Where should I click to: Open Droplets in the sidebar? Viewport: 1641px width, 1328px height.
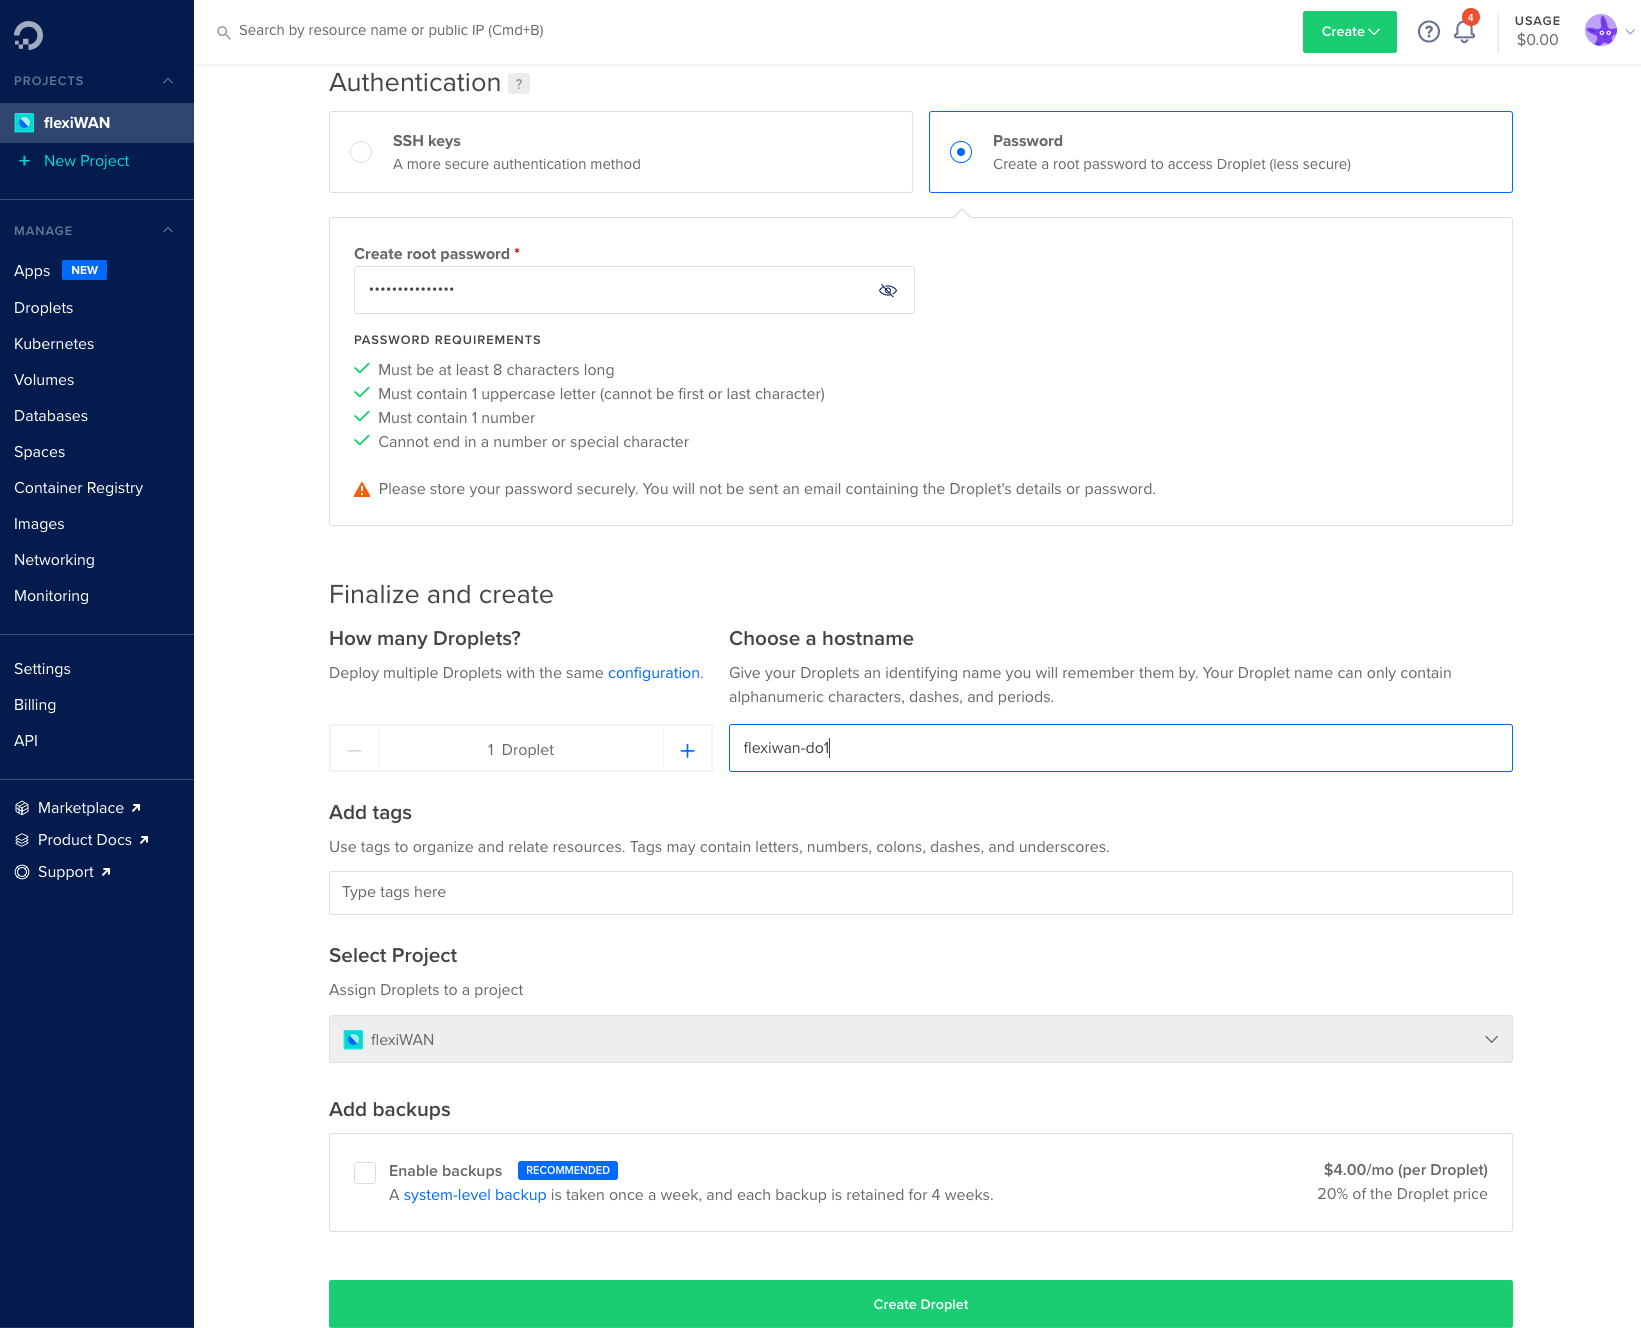(44, 308)
